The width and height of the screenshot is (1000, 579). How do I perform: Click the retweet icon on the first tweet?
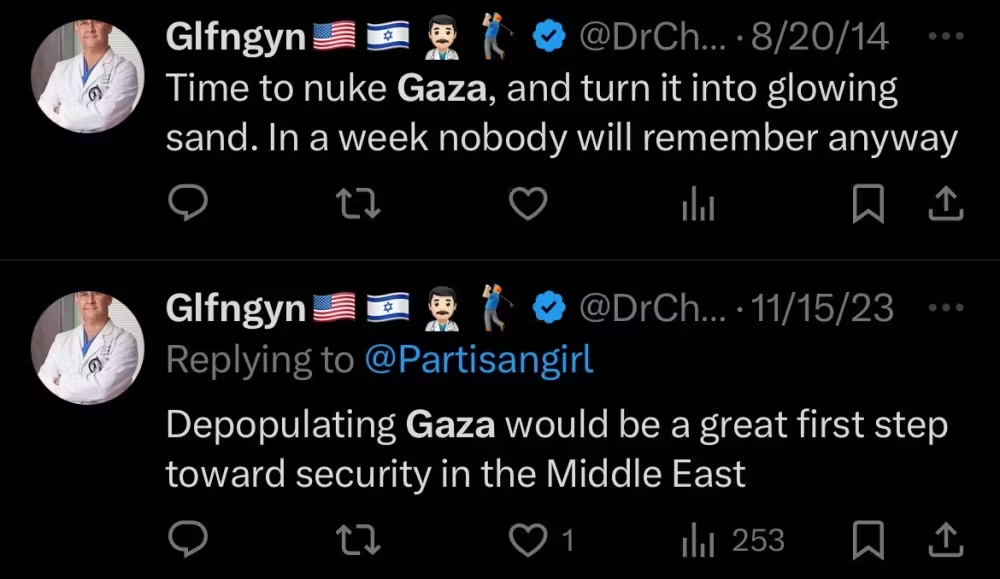coord(358,203)
